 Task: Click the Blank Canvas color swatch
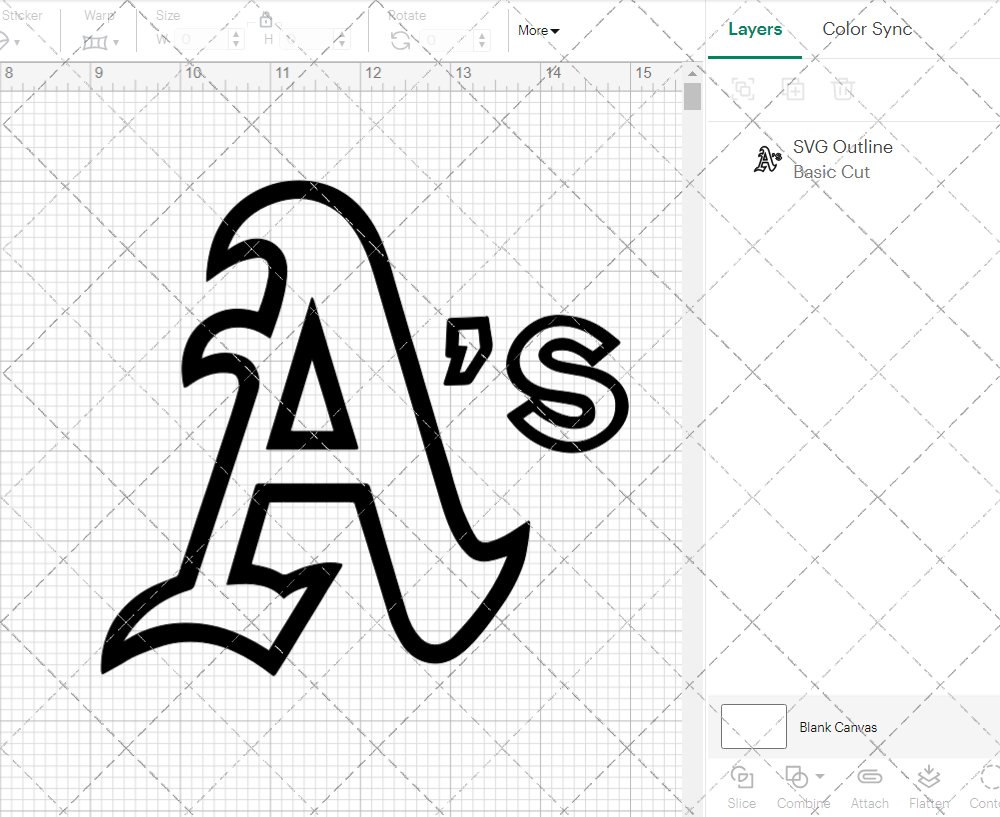753,727
